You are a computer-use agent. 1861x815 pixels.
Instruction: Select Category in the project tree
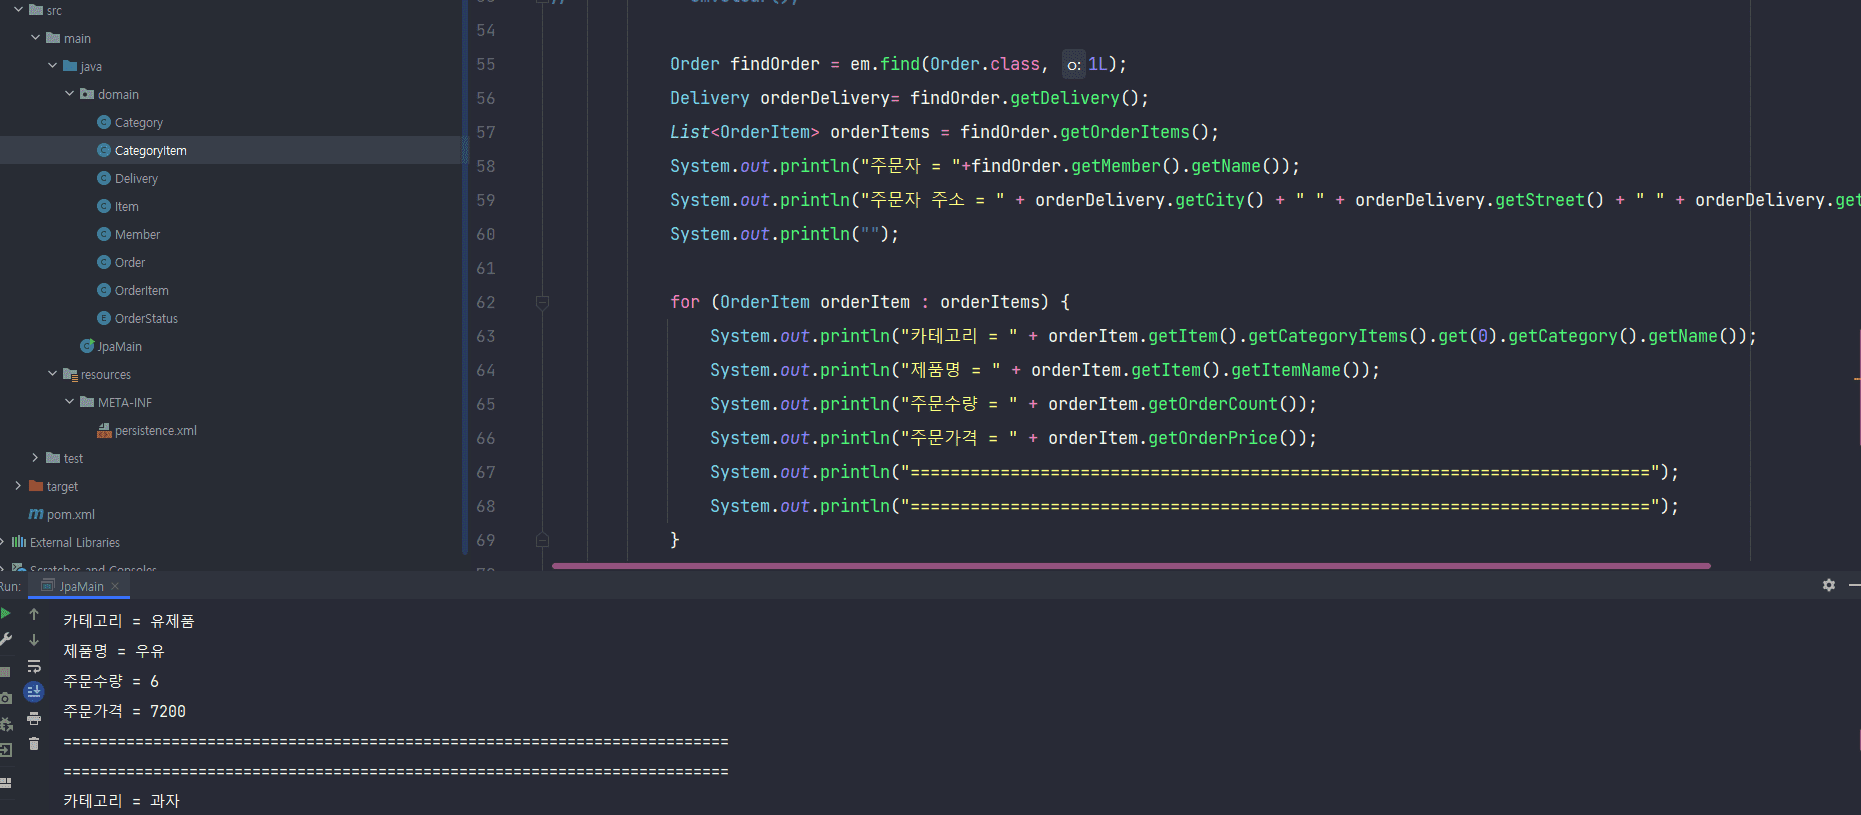point(139,122)
